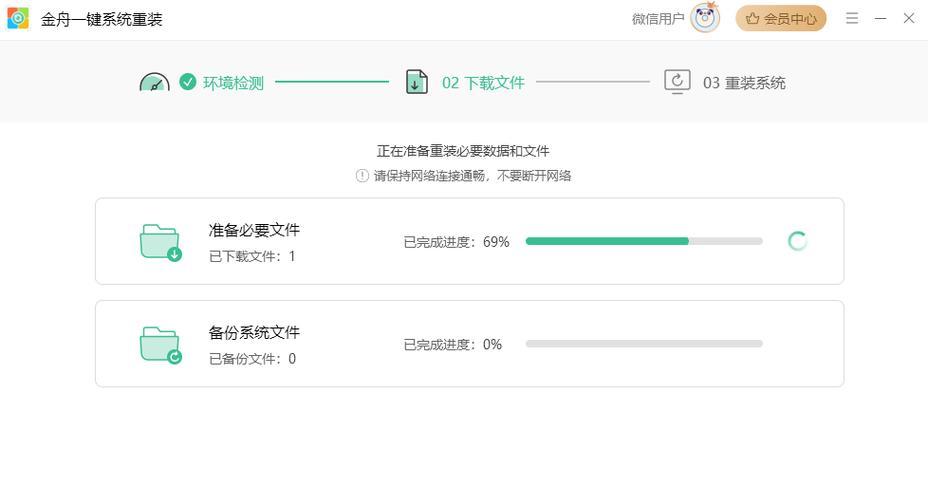Screen dimensions: 928x494
Task: Minimize the window
Action: 881,18
